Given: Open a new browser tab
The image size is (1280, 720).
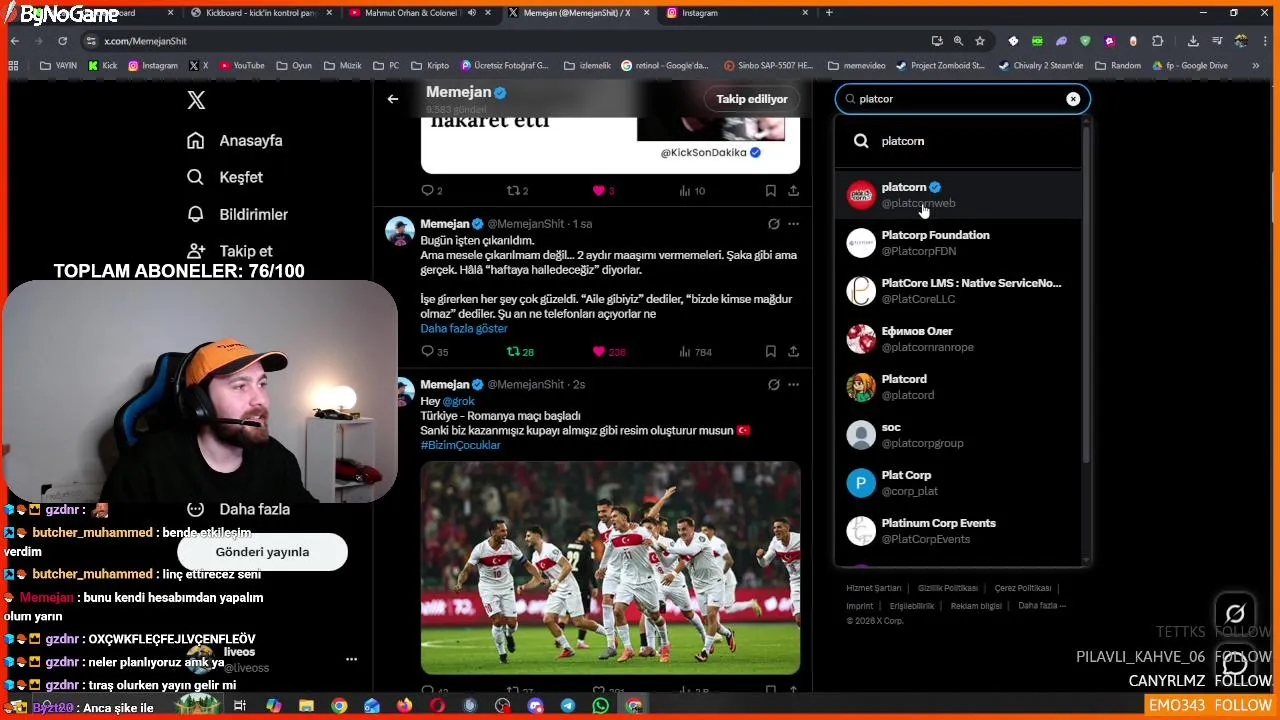Looking at the screenshot, I should point(829,13).
